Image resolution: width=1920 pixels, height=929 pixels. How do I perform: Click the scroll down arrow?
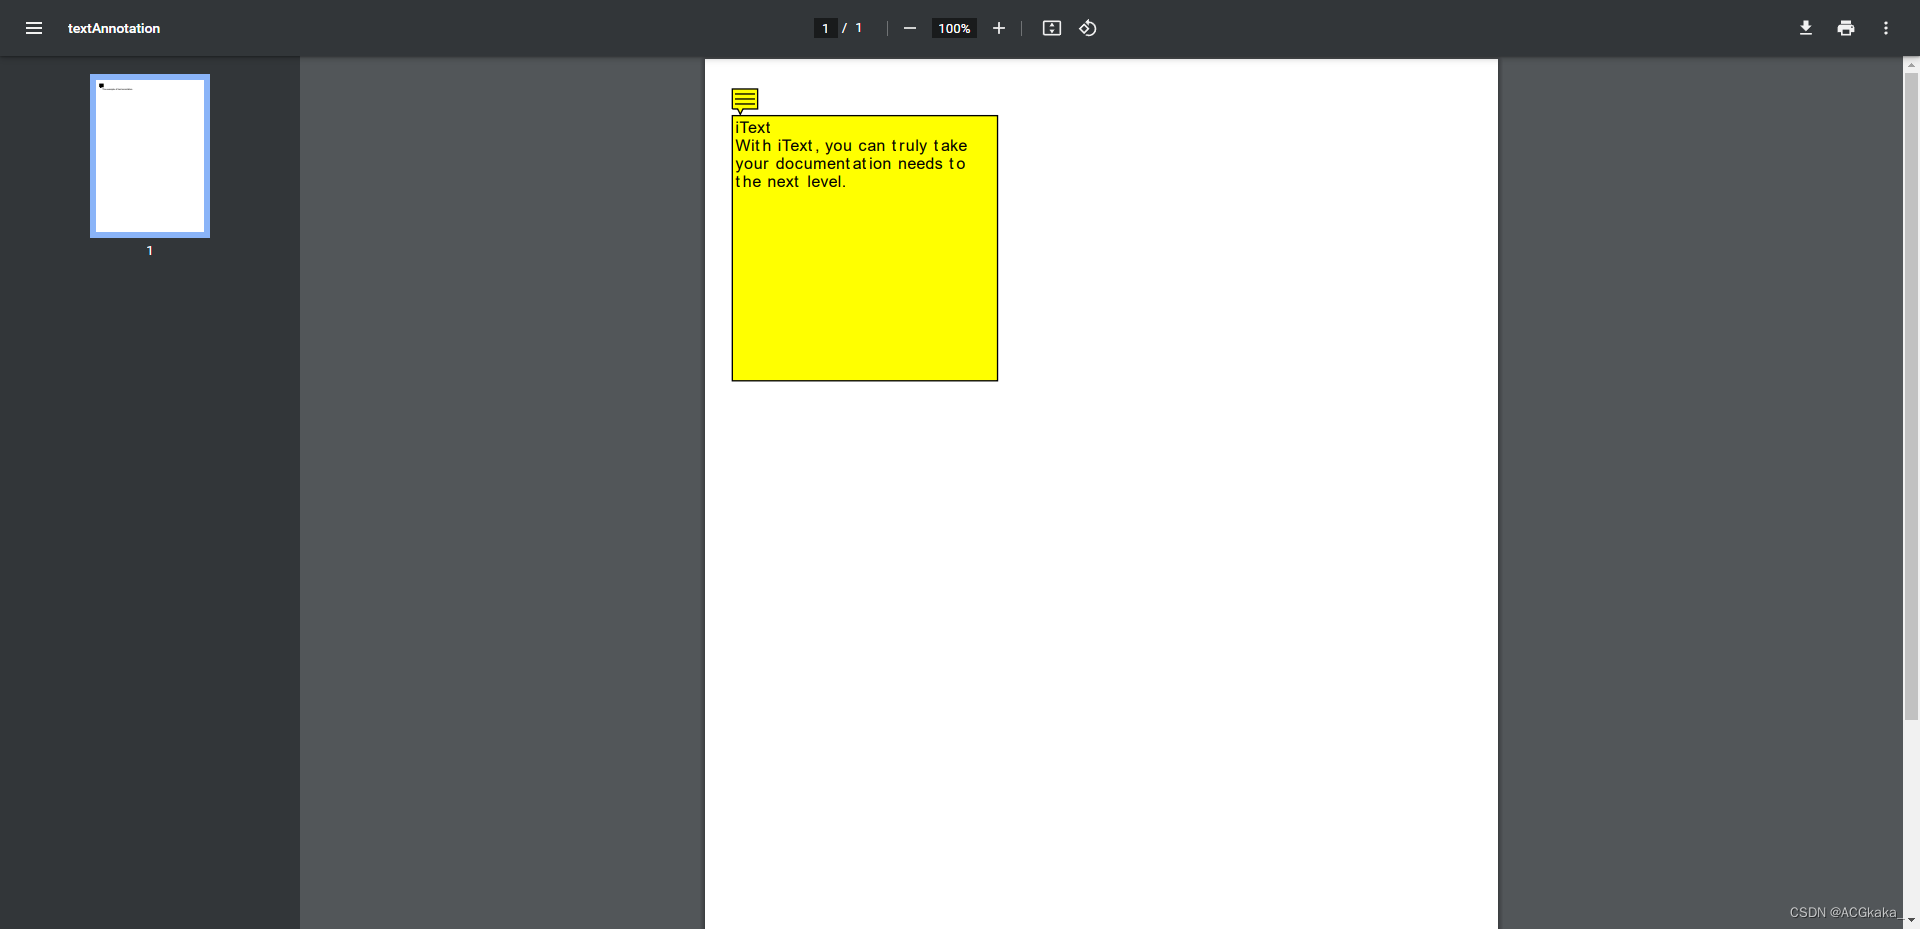tap(1911, 920)
